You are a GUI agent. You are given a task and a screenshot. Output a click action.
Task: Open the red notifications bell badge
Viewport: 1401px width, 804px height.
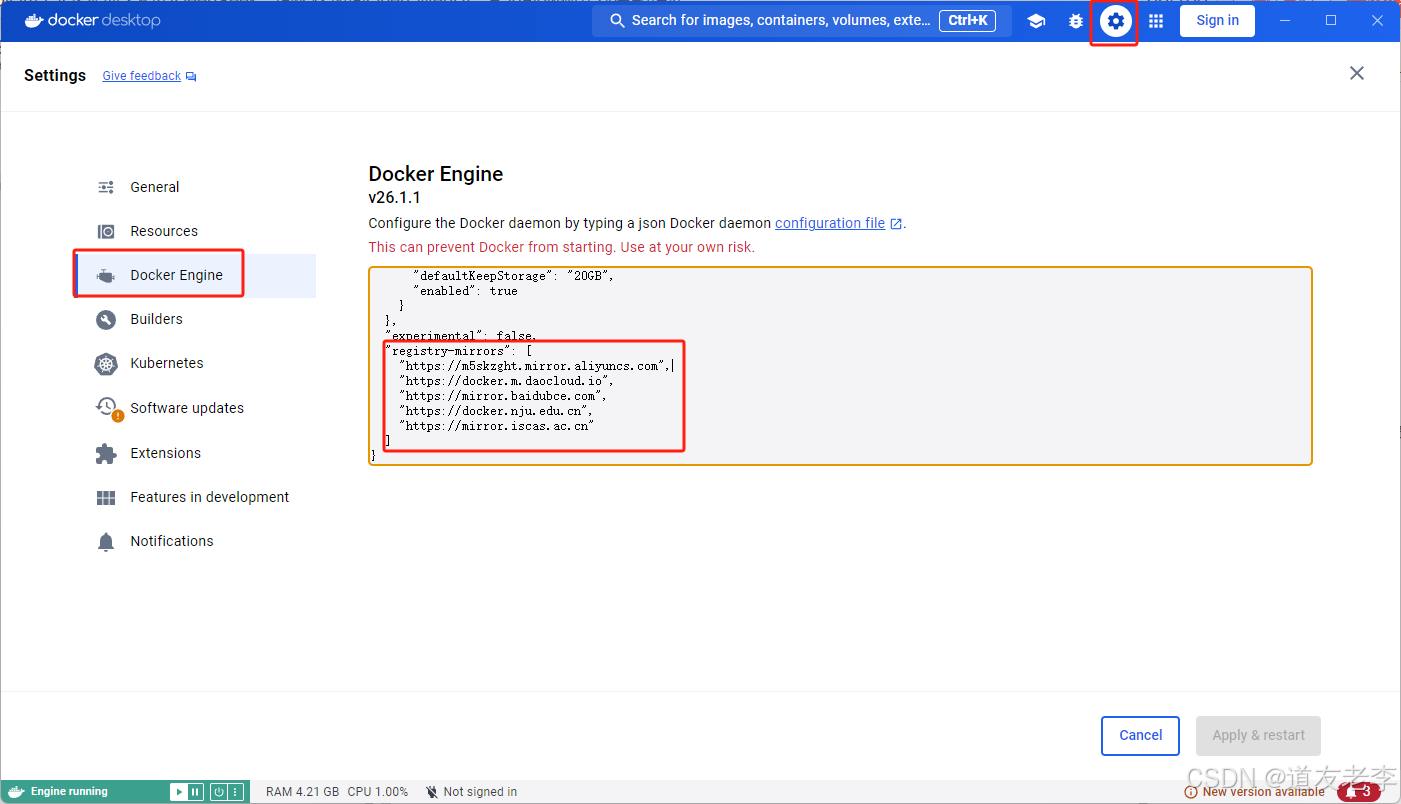(x=1359, y=792)
